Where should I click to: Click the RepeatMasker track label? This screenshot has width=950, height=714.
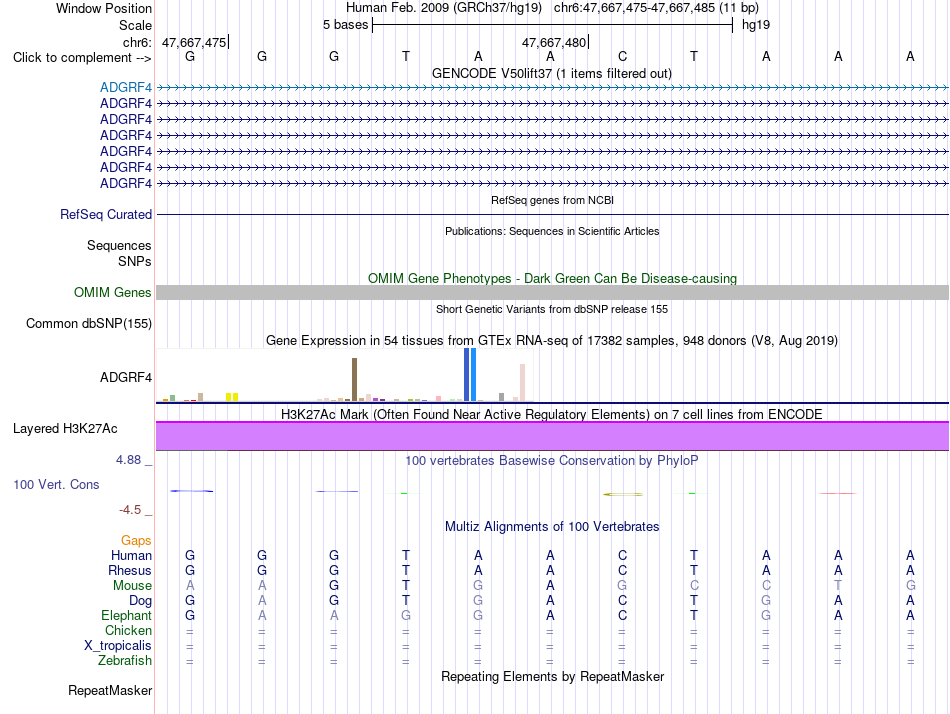(110, 690)
